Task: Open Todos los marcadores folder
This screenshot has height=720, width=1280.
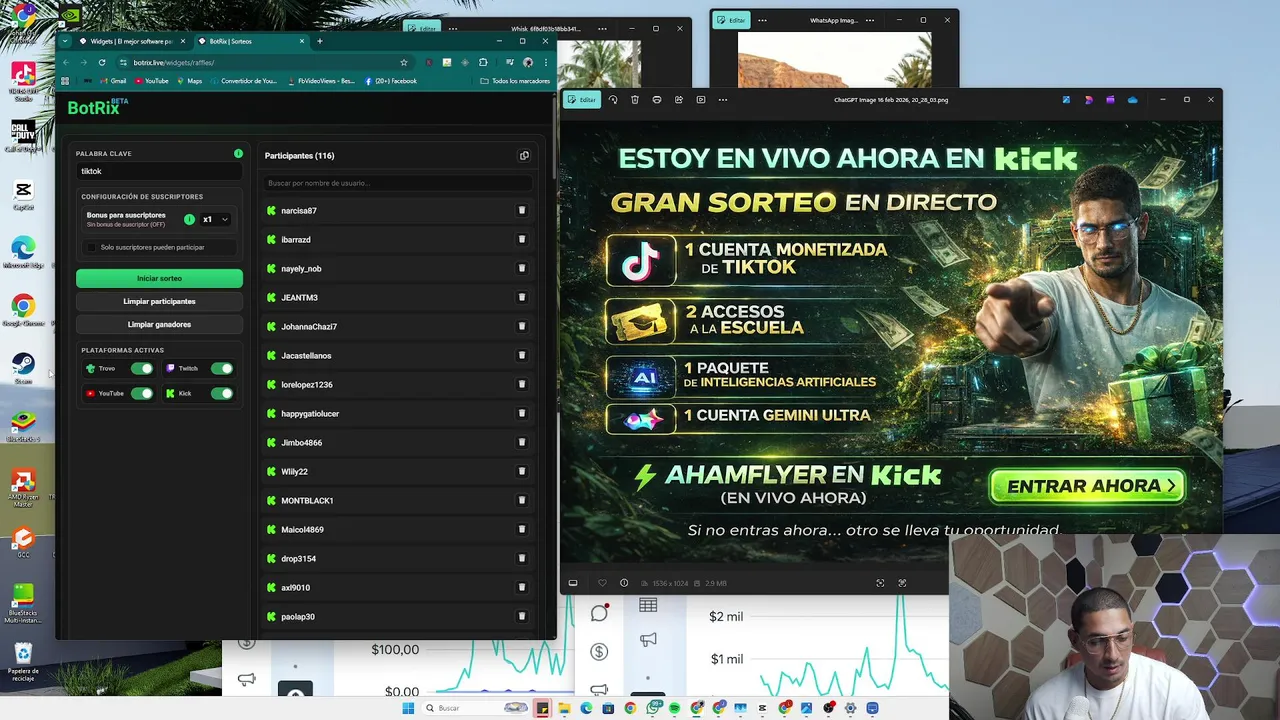Action: (515, 81)
